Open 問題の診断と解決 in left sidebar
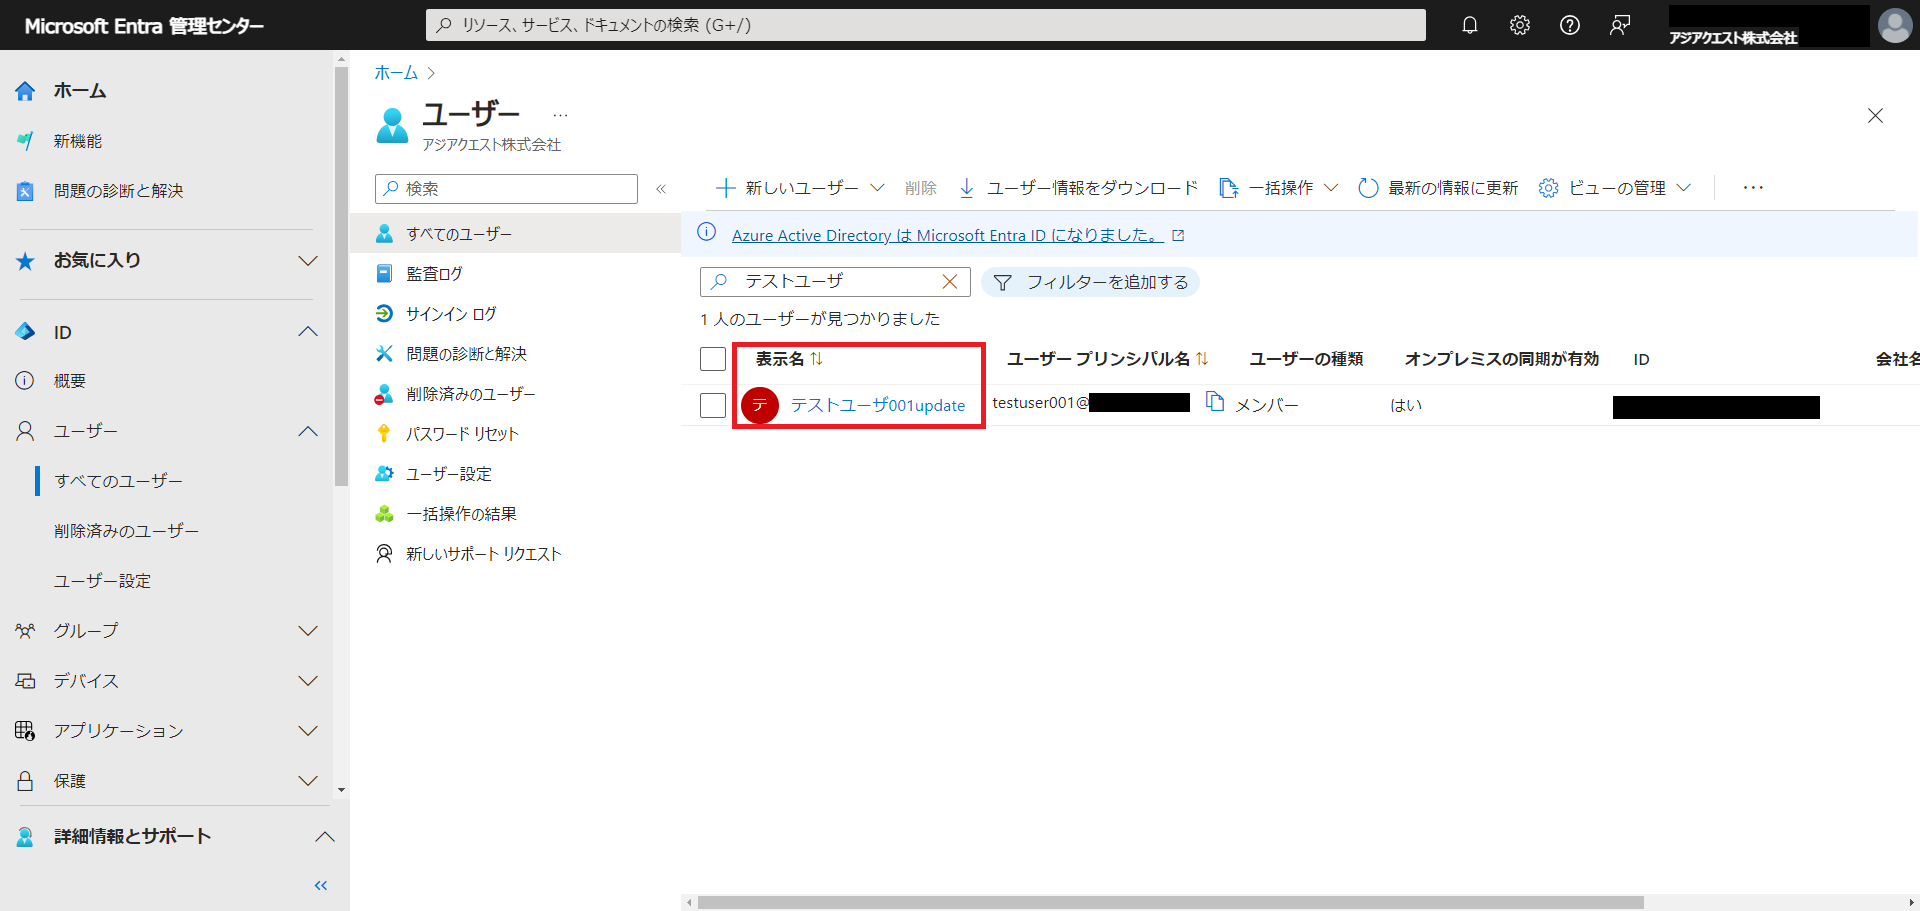 click(118, 191)
